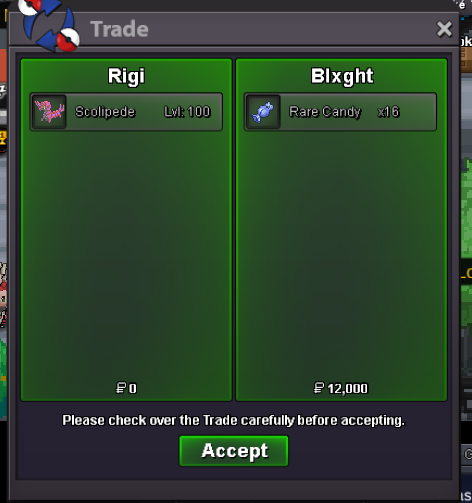Click Blxght's trader name header
Viewport: 472px width, 503px height.
342,76
